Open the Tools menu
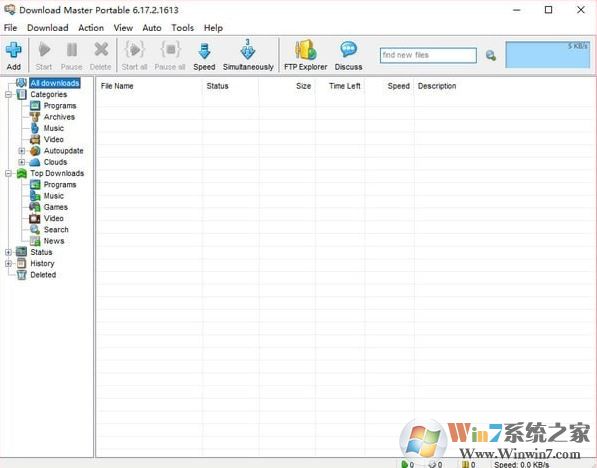 click(182, 28)
